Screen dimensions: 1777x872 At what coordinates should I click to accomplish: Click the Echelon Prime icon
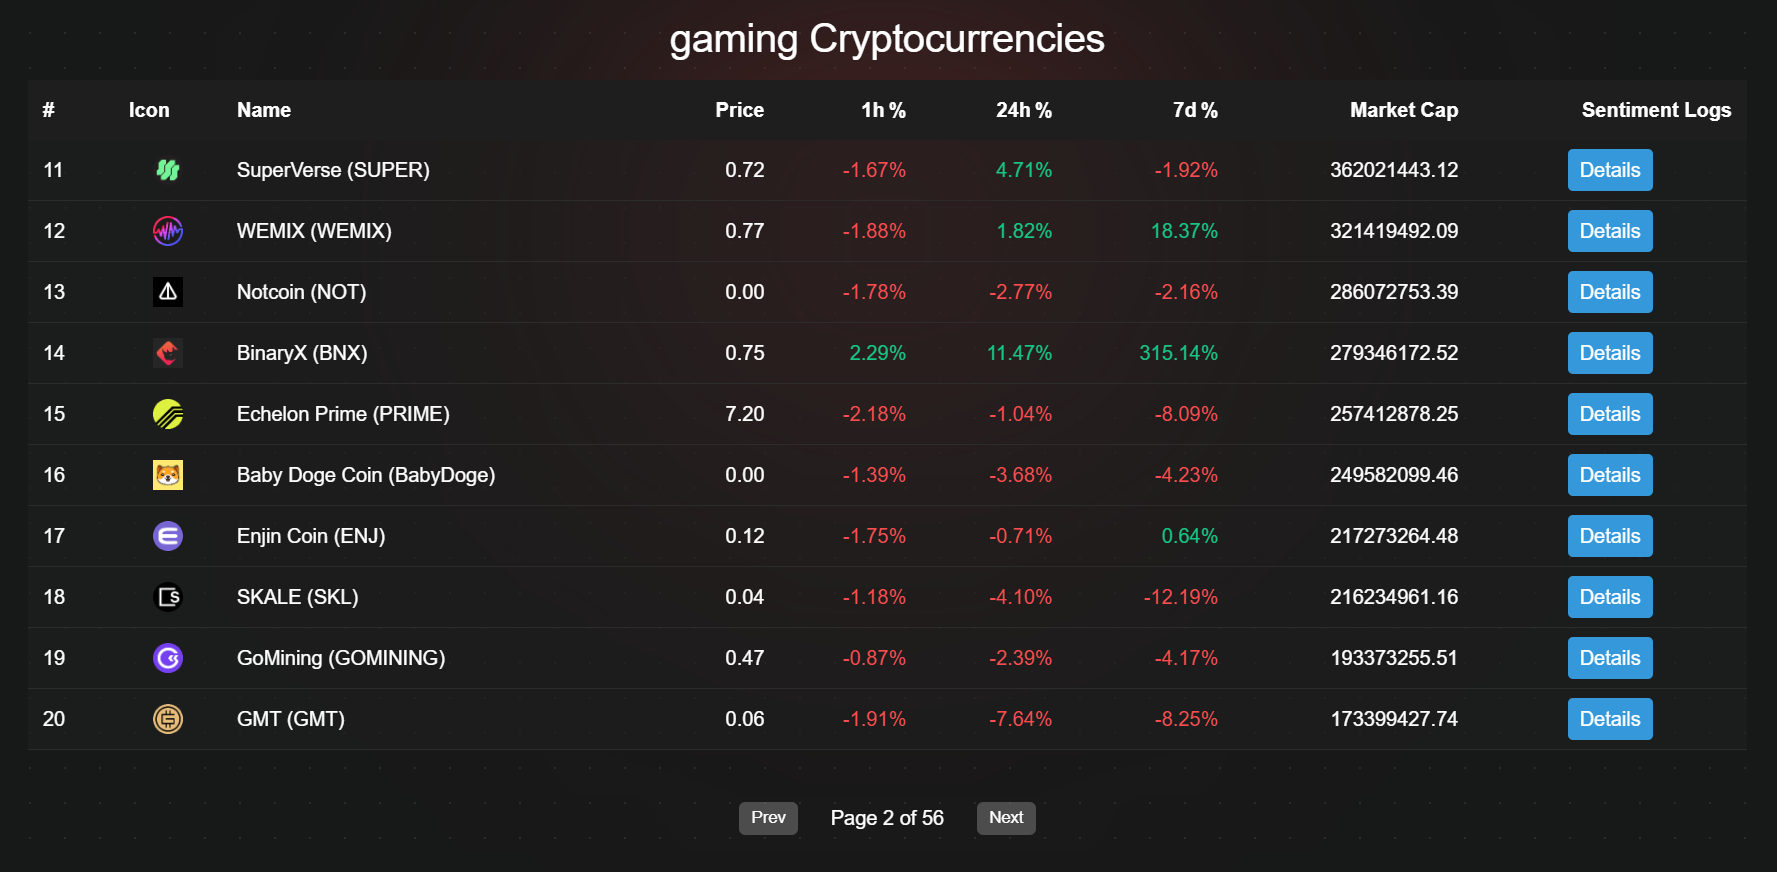point(168,414)
